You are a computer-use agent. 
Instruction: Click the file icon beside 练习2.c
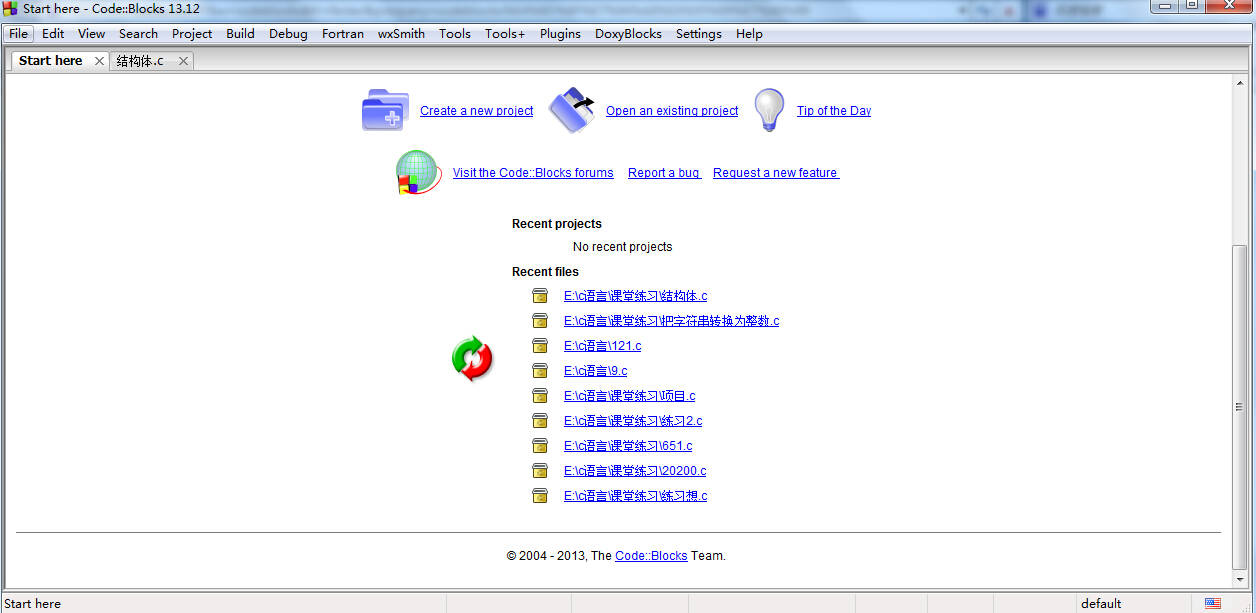pyautogui.click(x=540, y=421)
